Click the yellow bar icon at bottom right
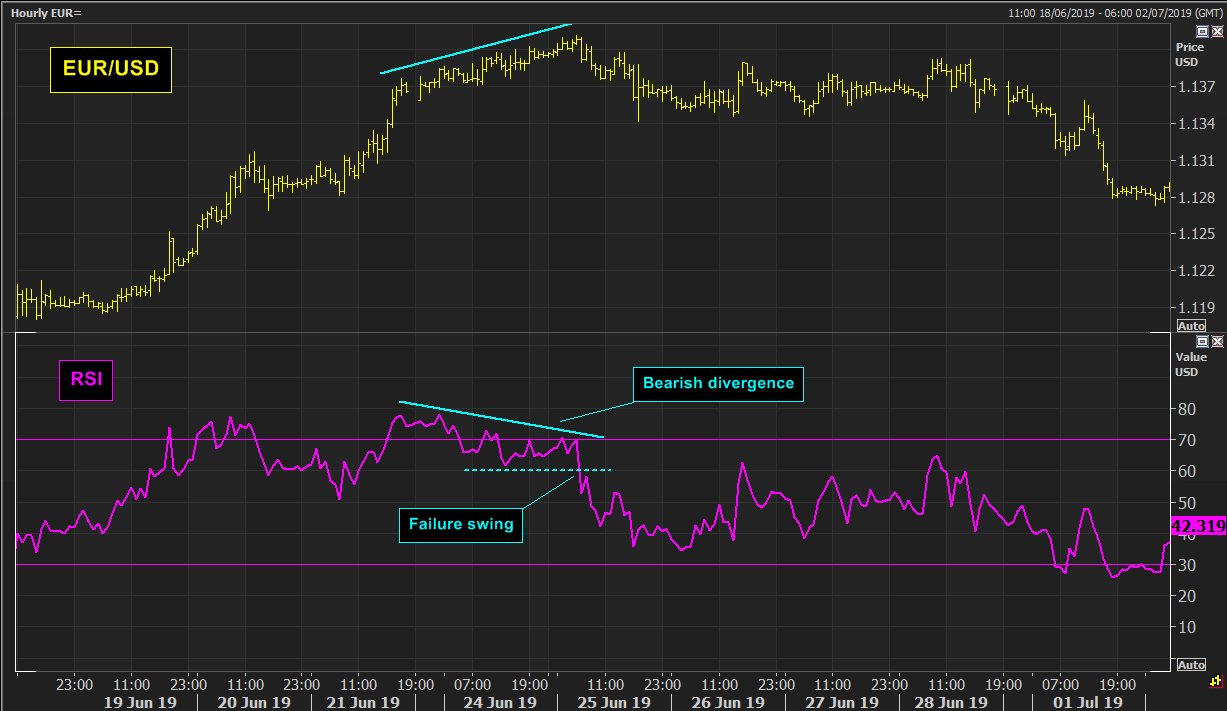Viewport: 1227px width, 711px height. coord(1215,680)
